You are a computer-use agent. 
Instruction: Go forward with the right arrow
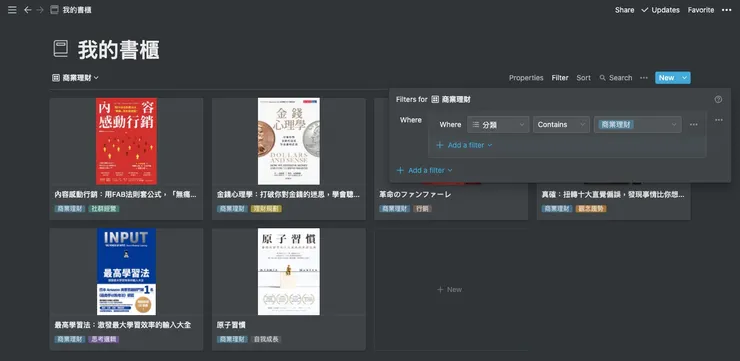click(40, 10)
